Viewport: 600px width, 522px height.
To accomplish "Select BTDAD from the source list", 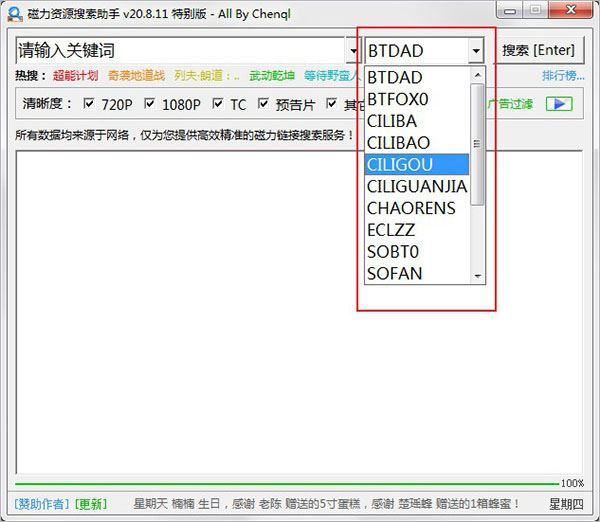I will click(417, 77).
